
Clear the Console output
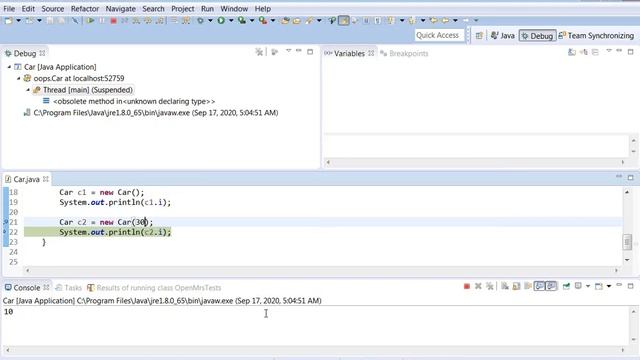pos(505,287)
